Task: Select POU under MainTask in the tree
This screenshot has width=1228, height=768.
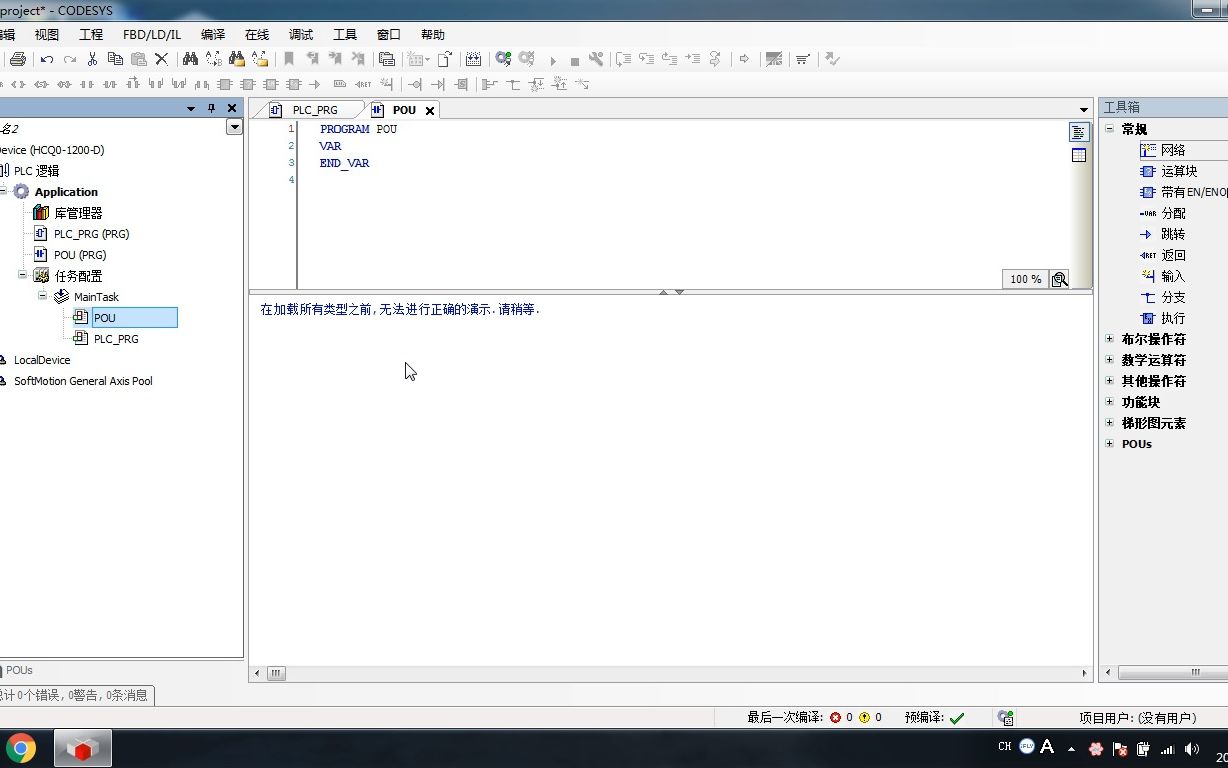Action: (x=105, y=317)
